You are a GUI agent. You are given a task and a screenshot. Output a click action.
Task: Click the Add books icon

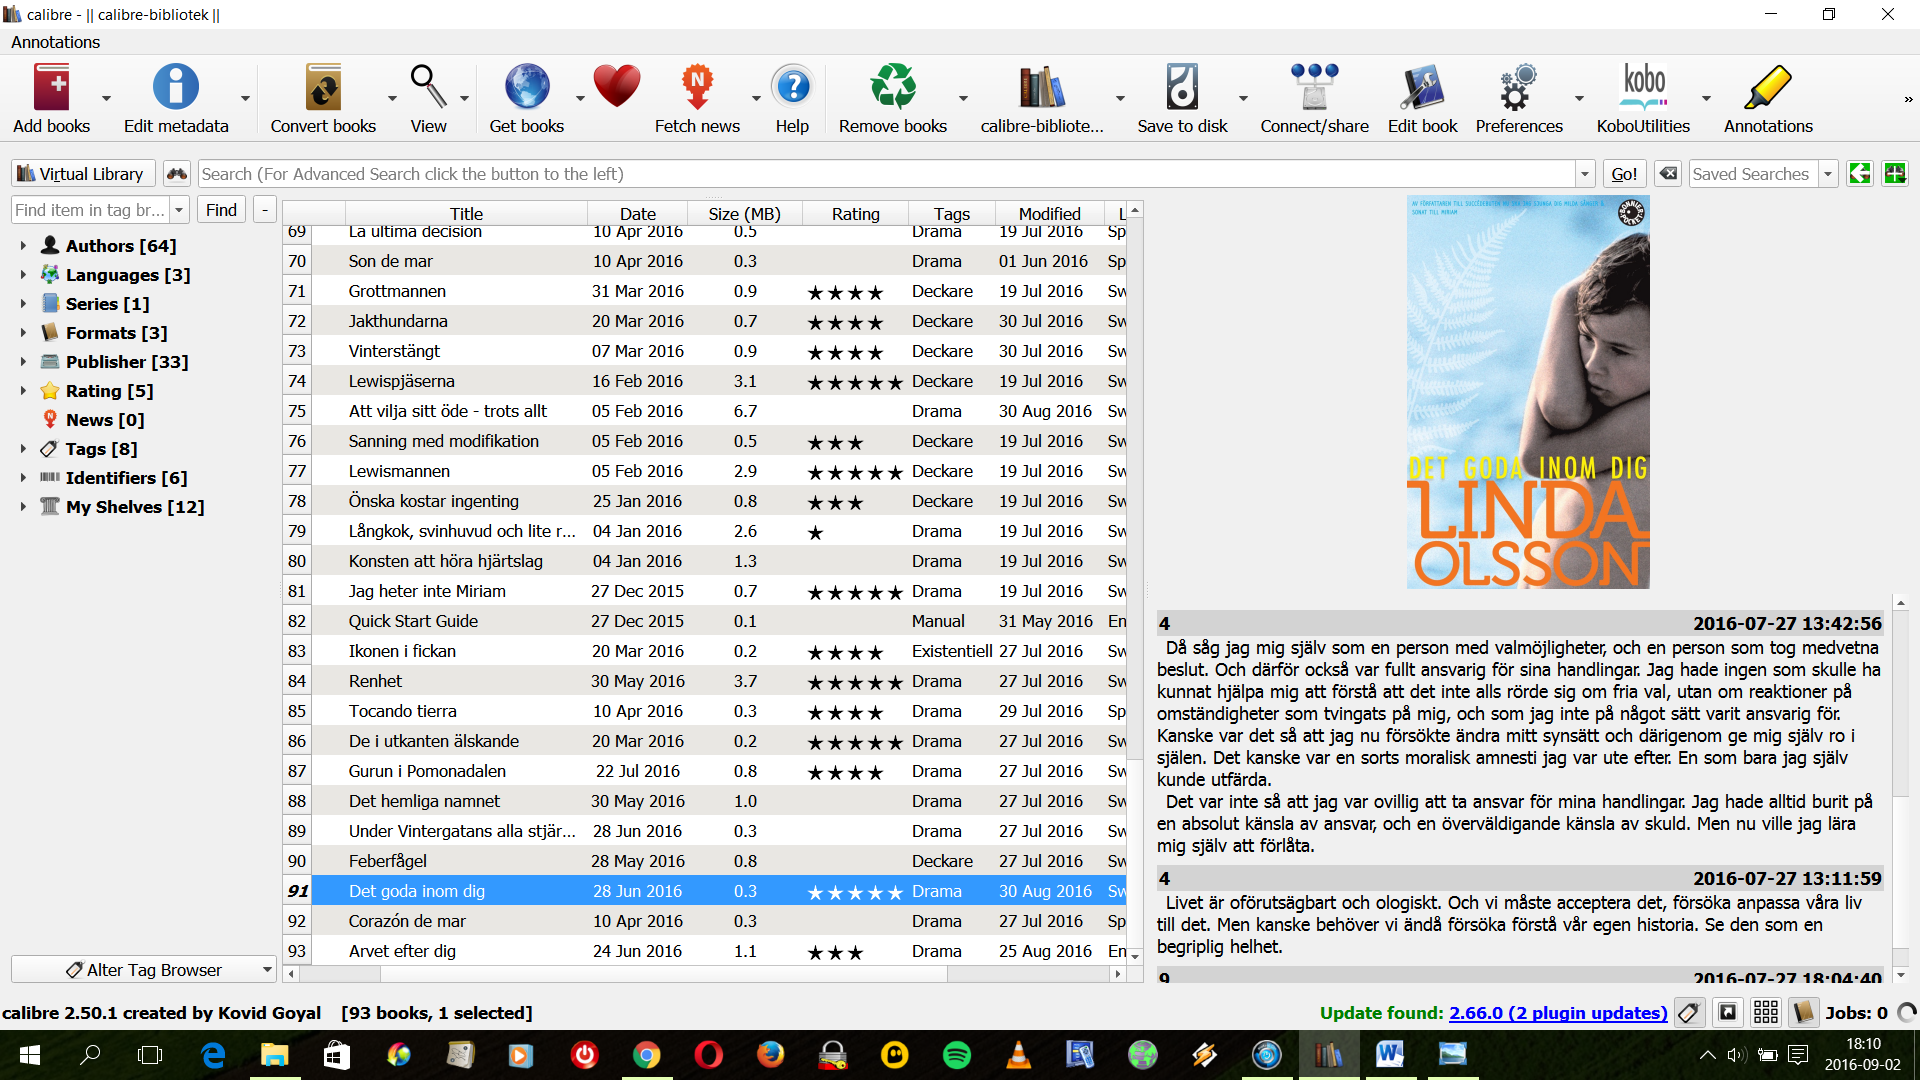[51, 88]
